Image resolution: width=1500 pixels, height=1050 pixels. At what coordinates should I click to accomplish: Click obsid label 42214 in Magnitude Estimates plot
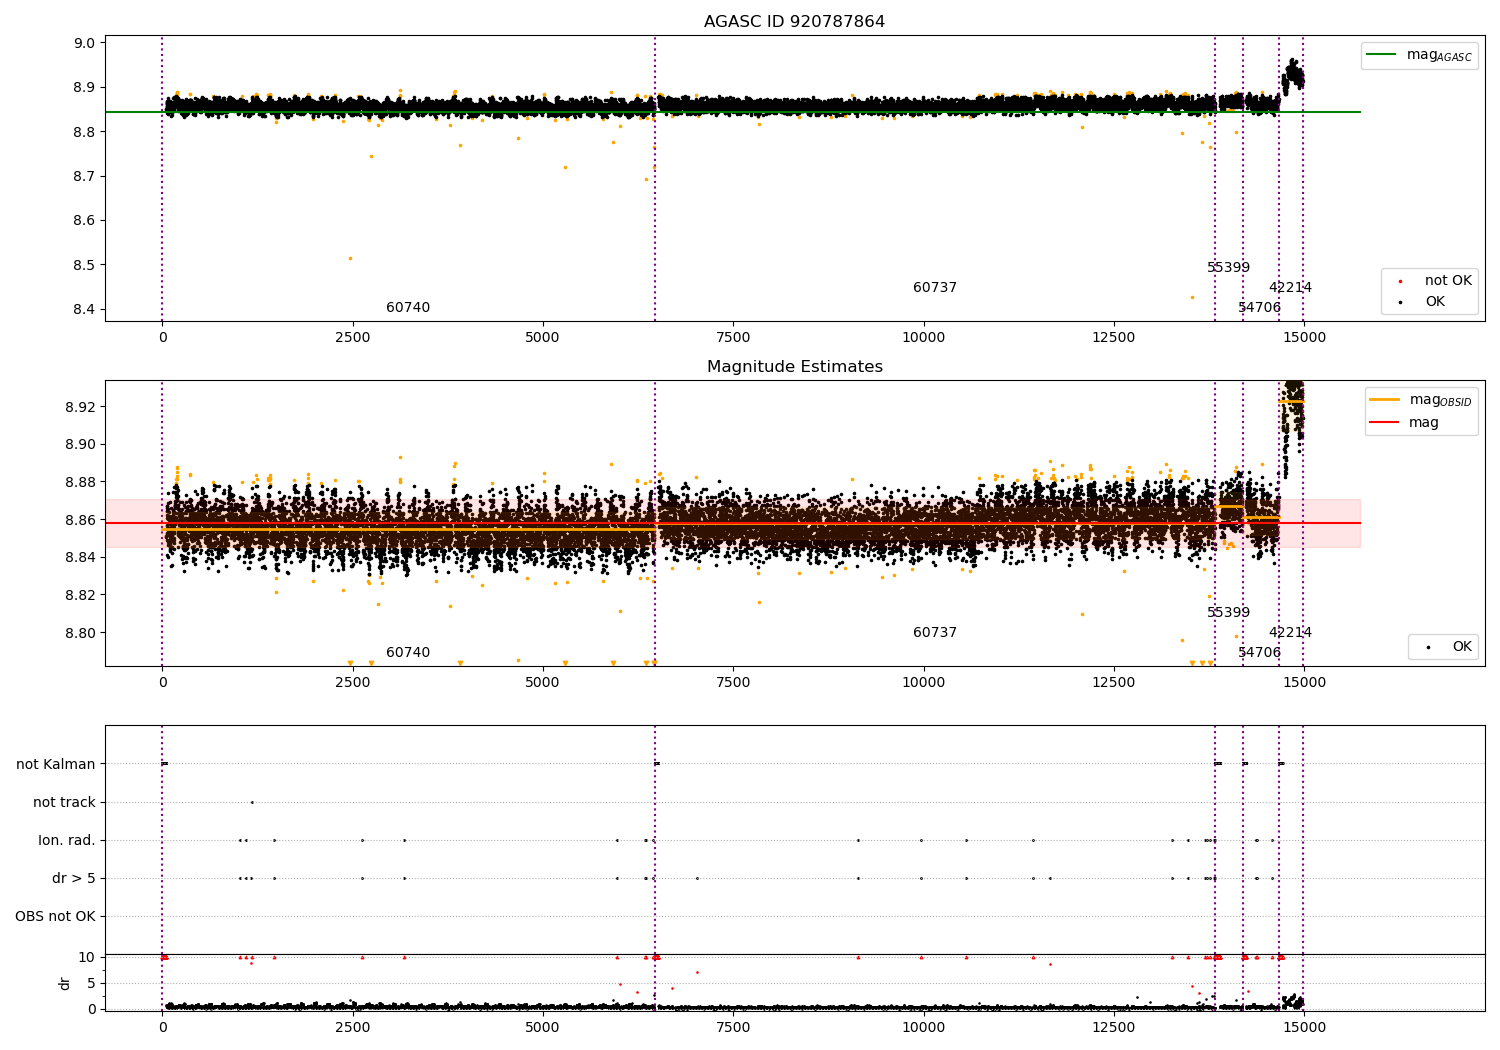tap(1290, 633)
